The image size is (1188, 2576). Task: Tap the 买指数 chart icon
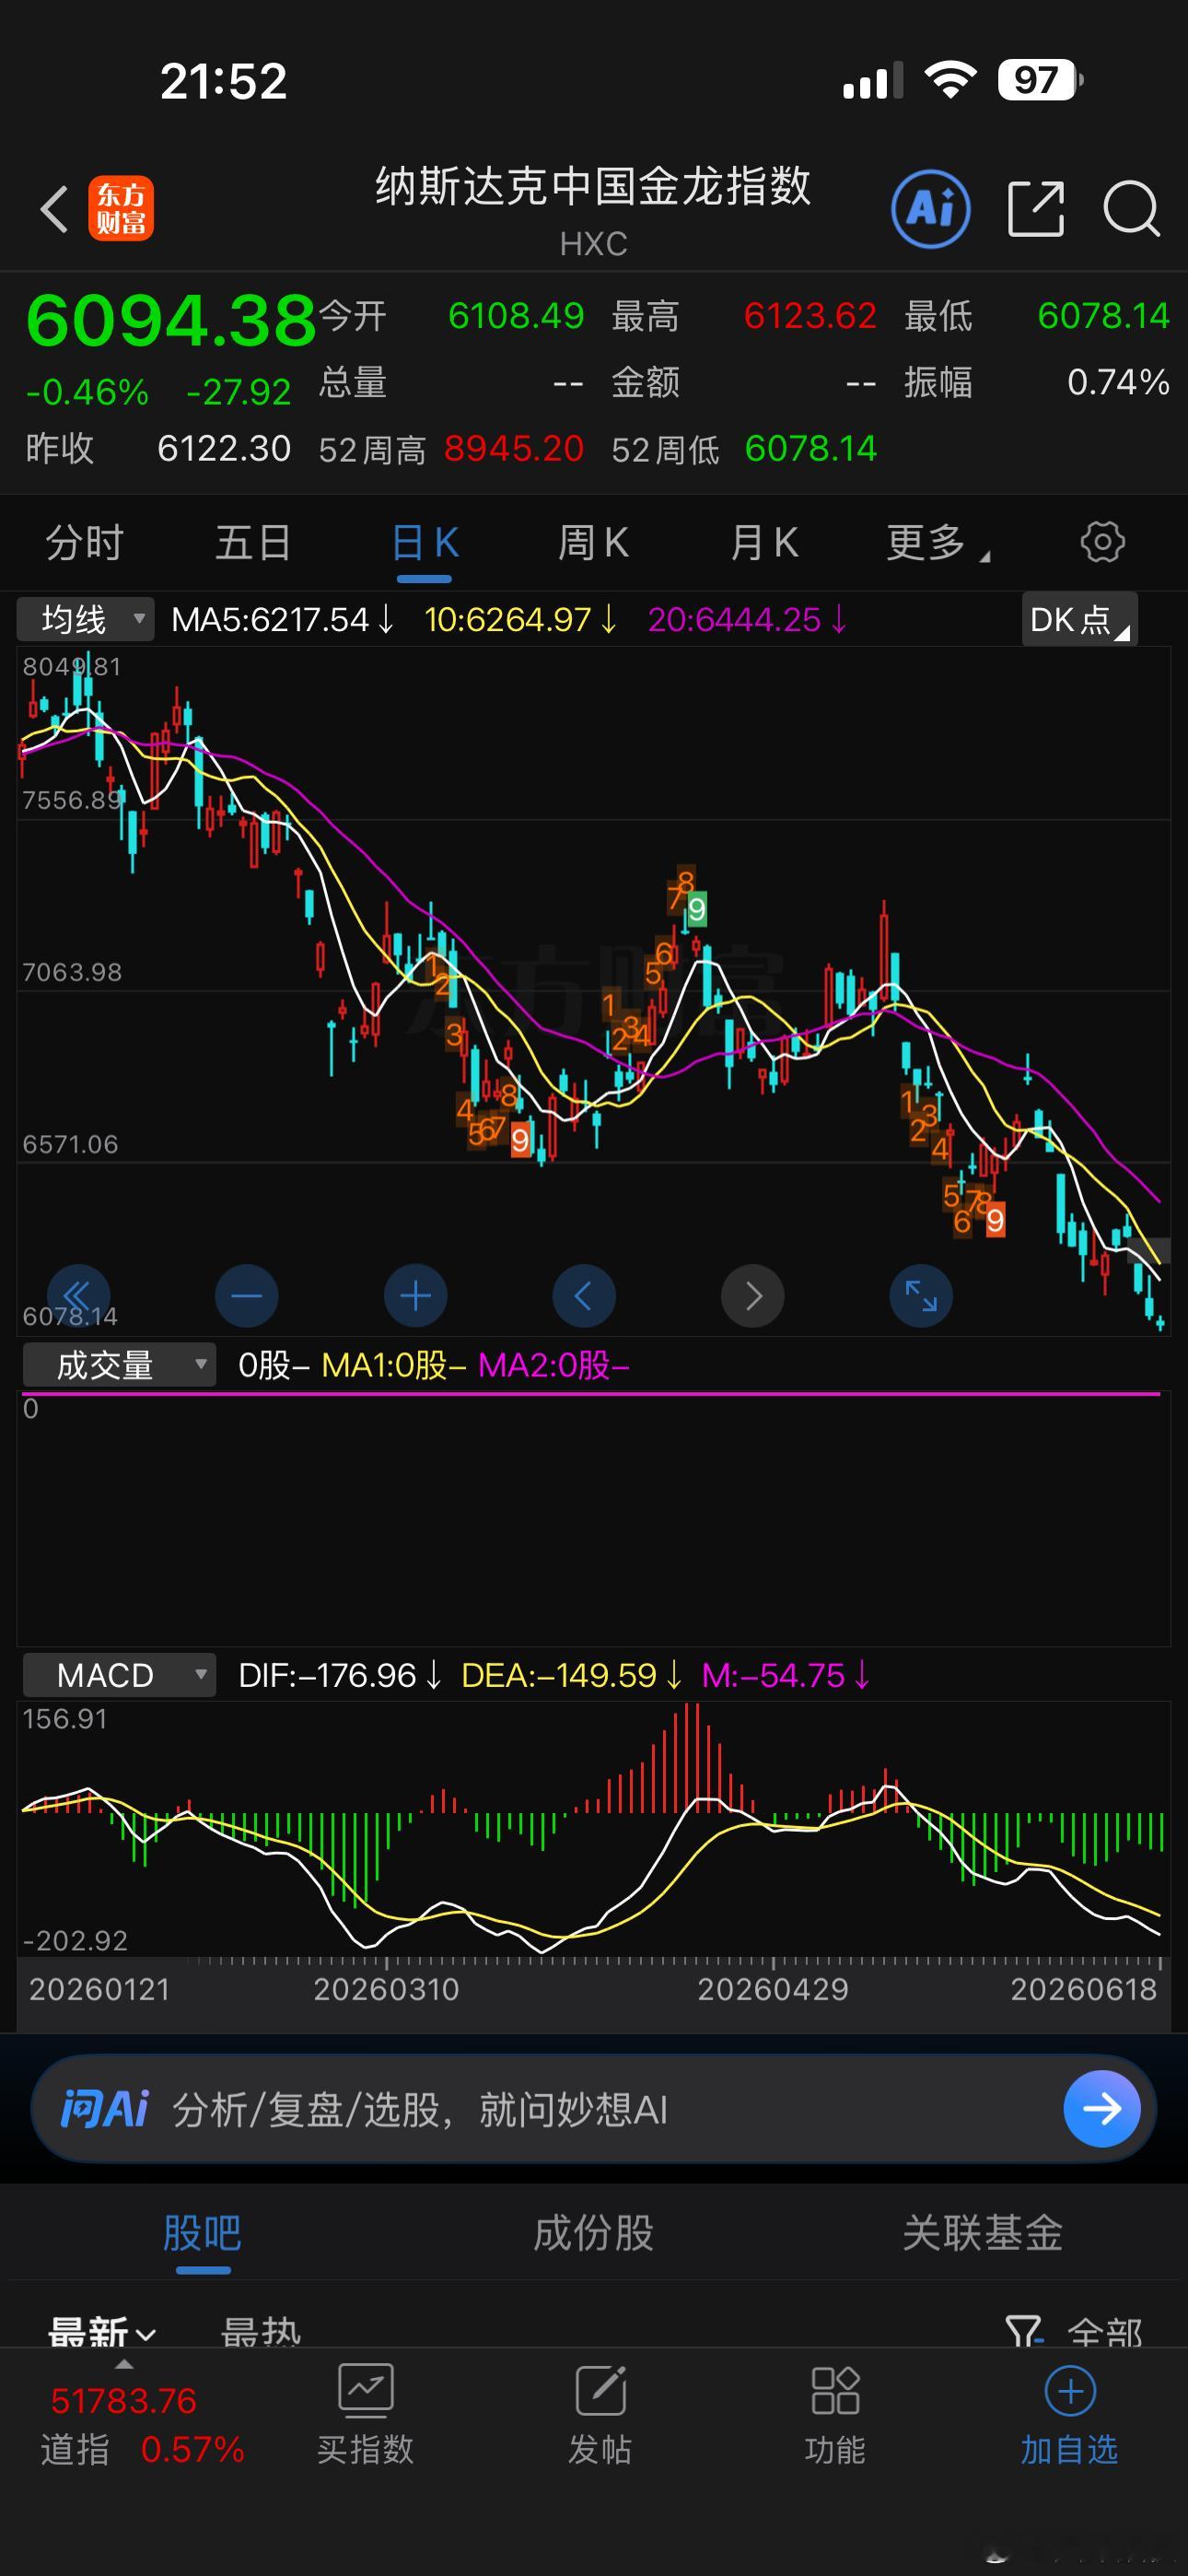click(365, 2392)
